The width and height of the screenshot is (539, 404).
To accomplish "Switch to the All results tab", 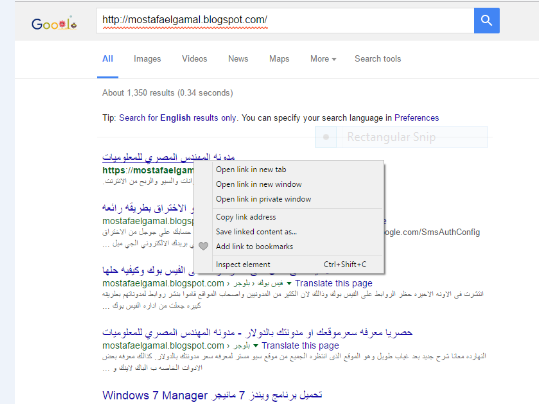I will [x=108, y=59].
